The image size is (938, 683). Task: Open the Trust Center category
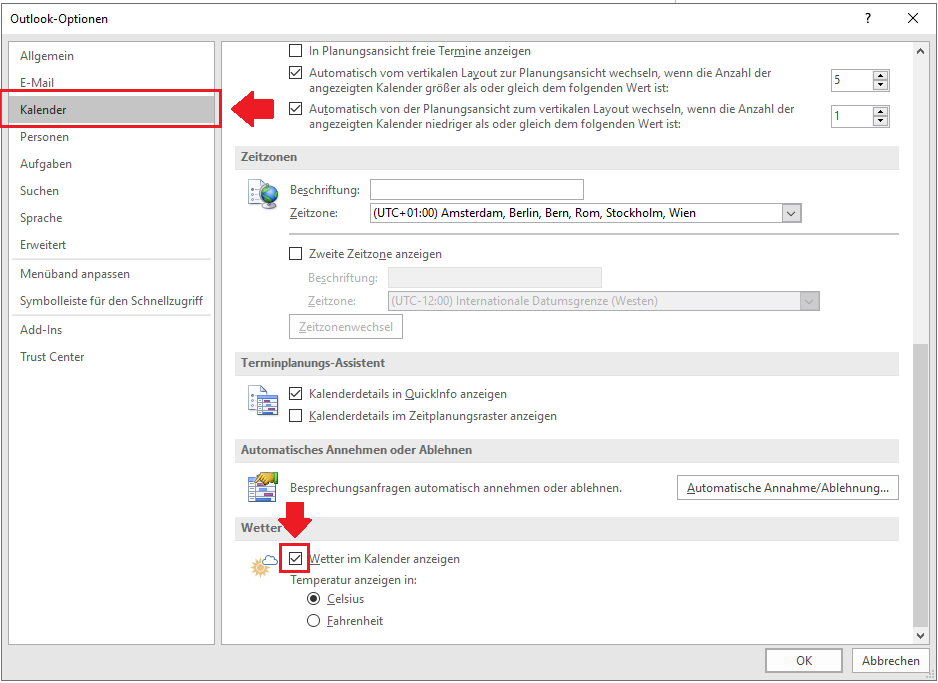click(112, 356)
